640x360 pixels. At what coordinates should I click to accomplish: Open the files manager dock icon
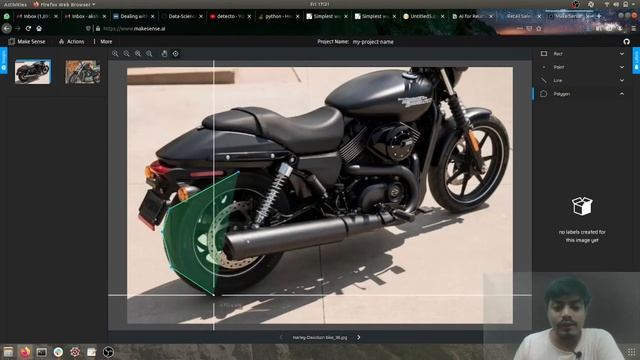[x=8, y=352]
